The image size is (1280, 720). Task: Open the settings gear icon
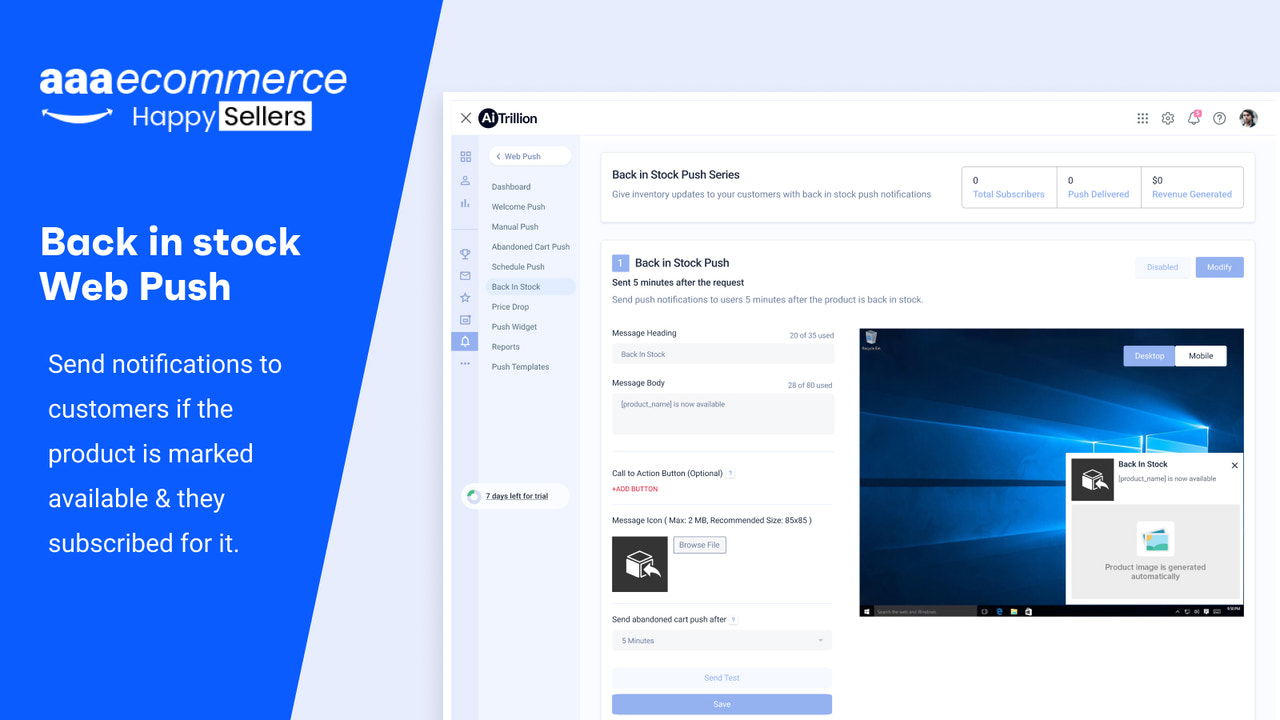(1167, 118)
